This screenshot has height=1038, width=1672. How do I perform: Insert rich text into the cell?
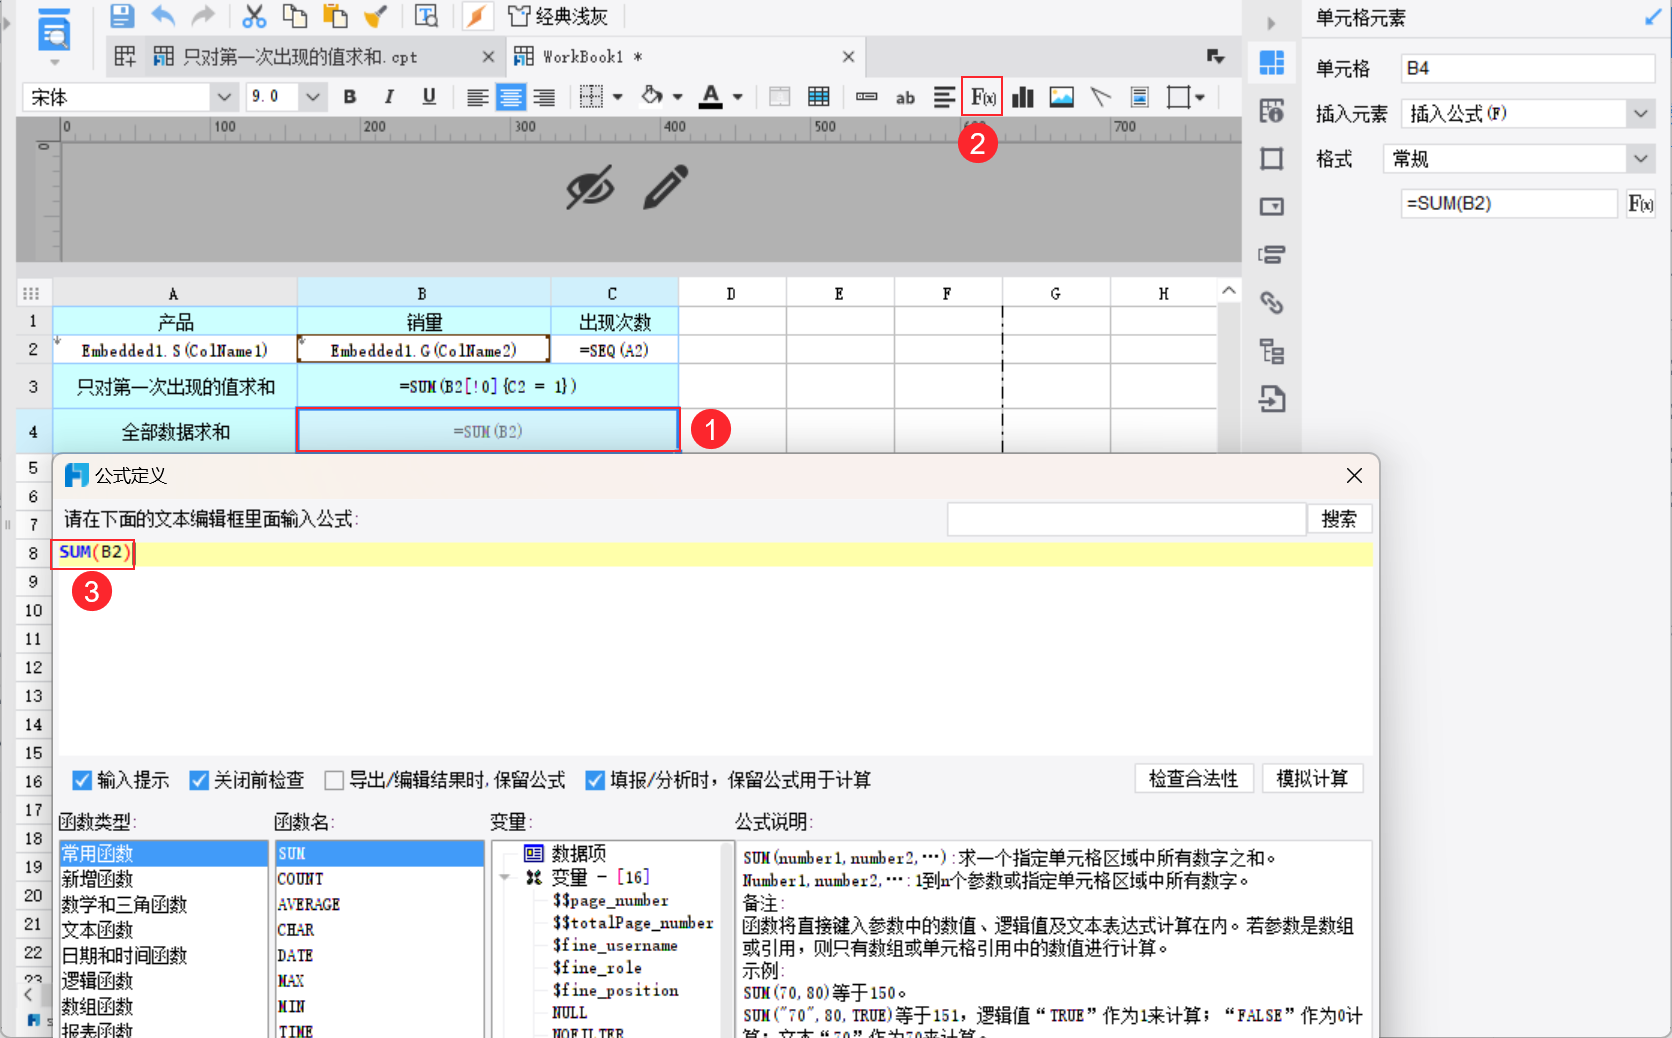[944, 97]
